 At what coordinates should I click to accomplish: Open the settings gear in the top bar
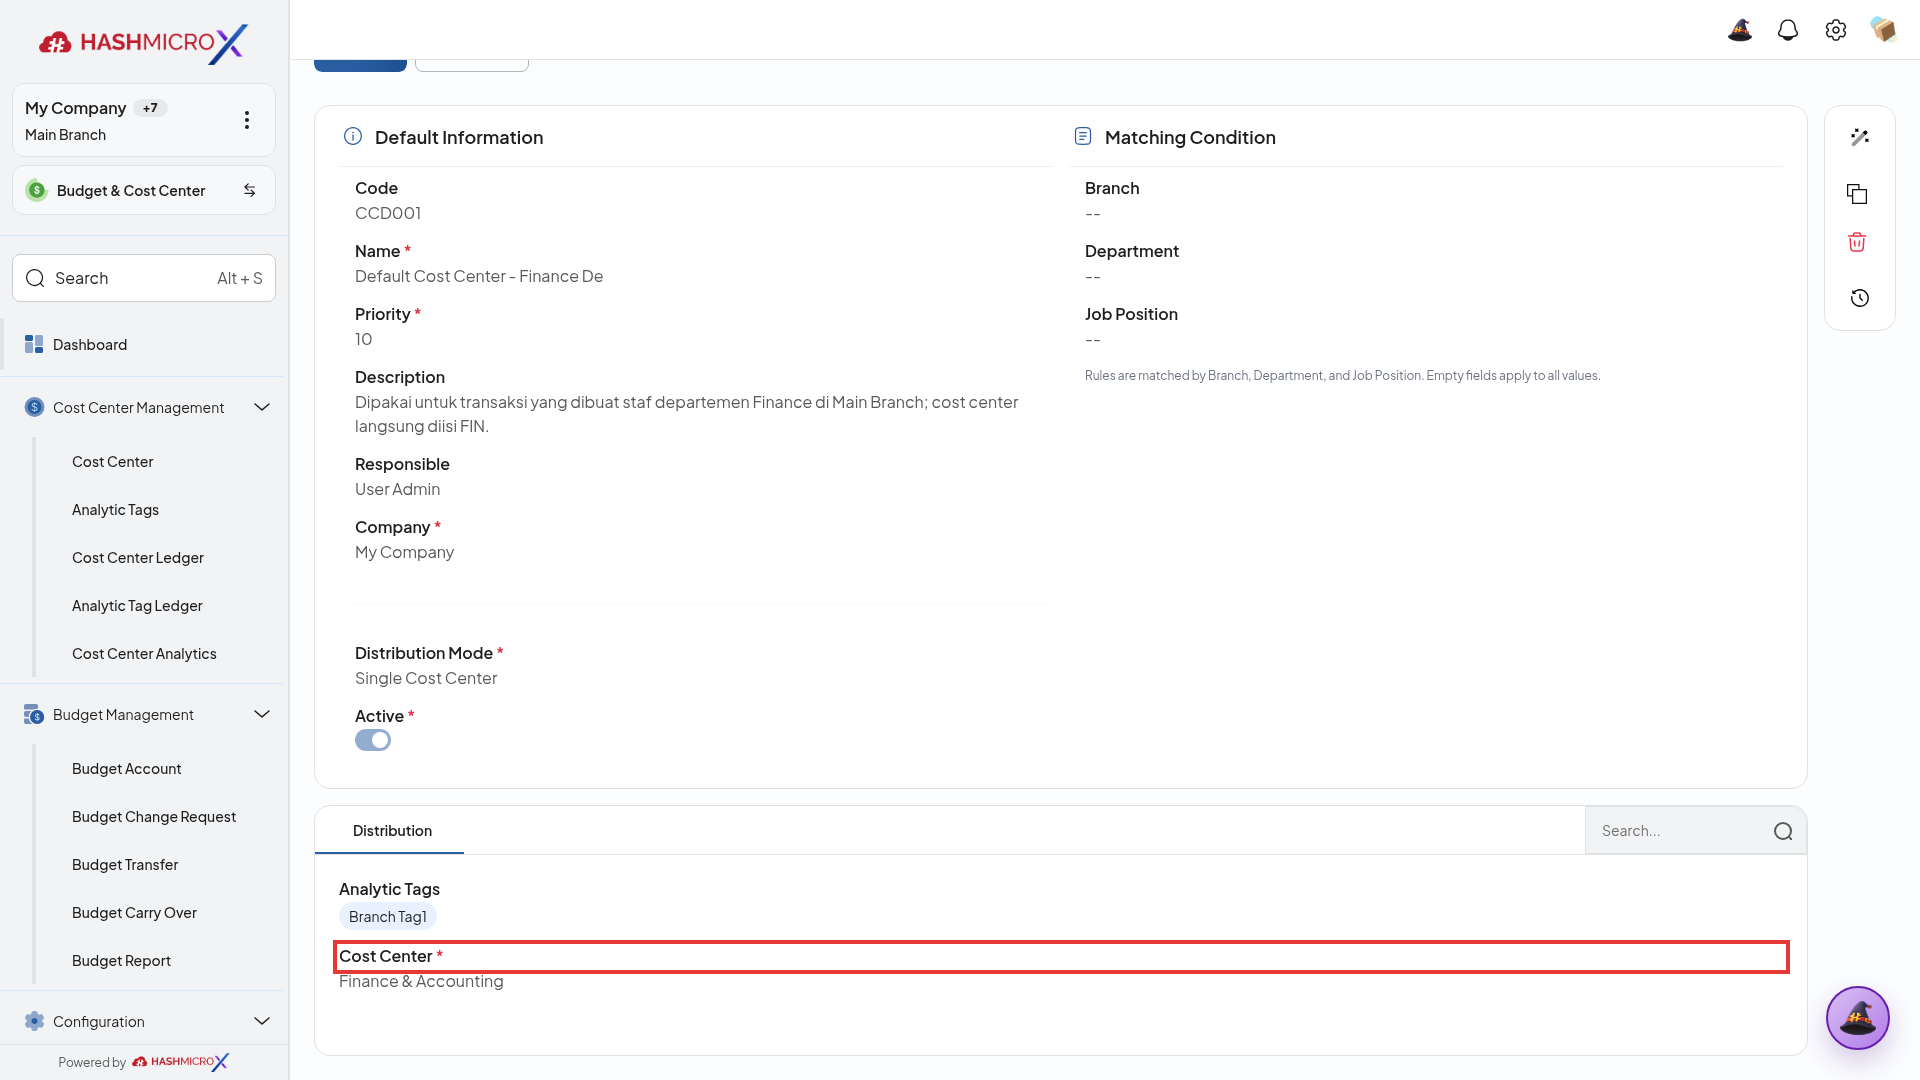[1836, 30]
